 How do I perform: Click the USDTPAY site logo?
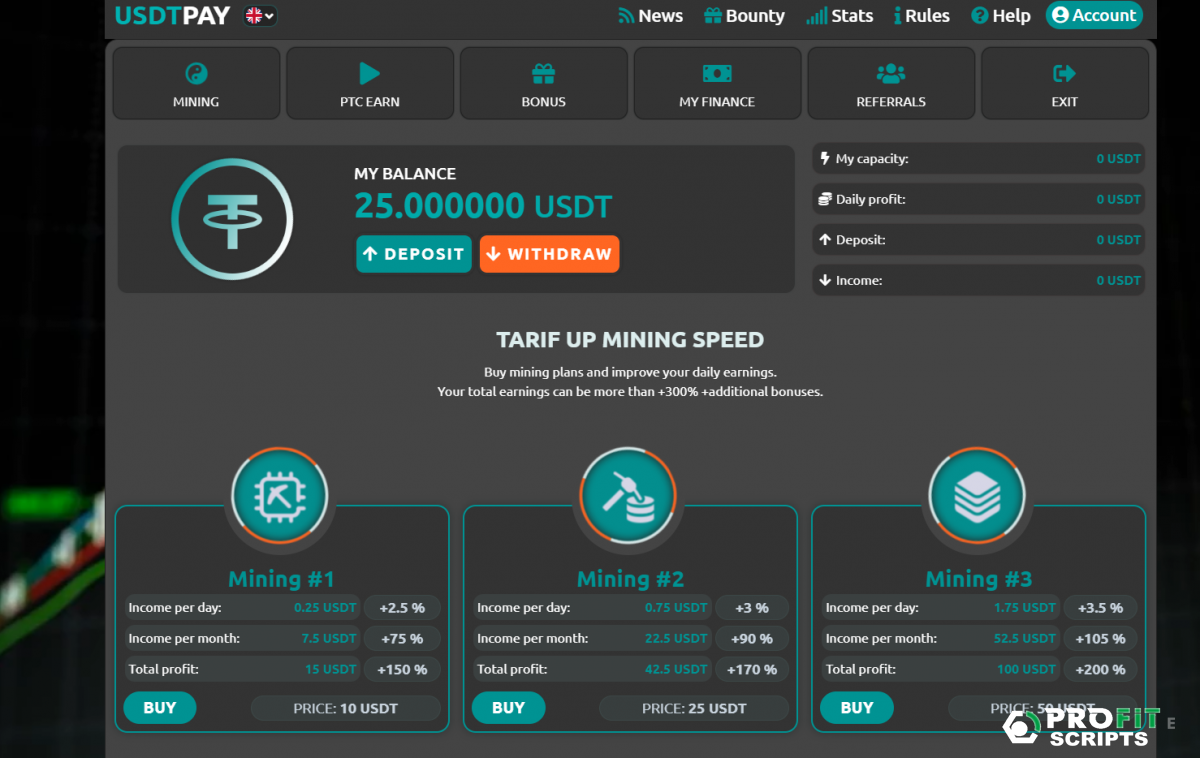(172, 15)
